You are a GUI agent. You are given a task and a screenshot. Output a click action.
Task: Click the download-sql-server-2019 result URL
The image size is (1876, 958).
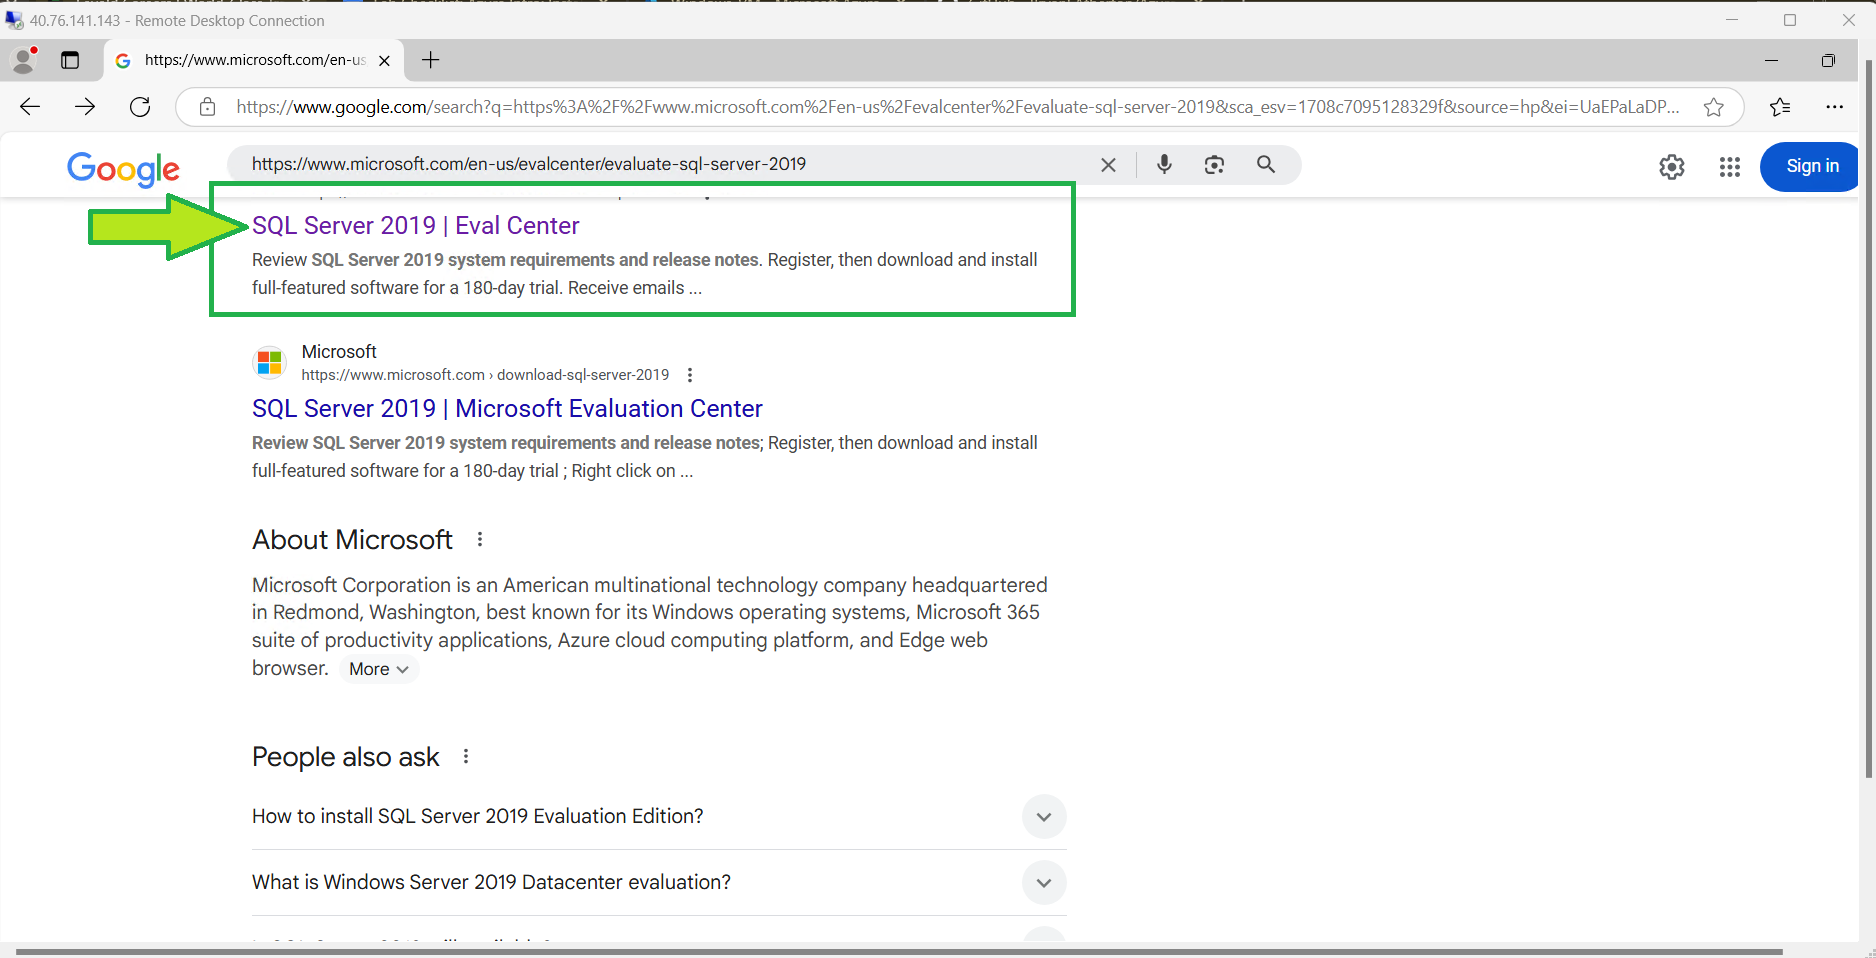pyautogui.click(x=485, y=375)
